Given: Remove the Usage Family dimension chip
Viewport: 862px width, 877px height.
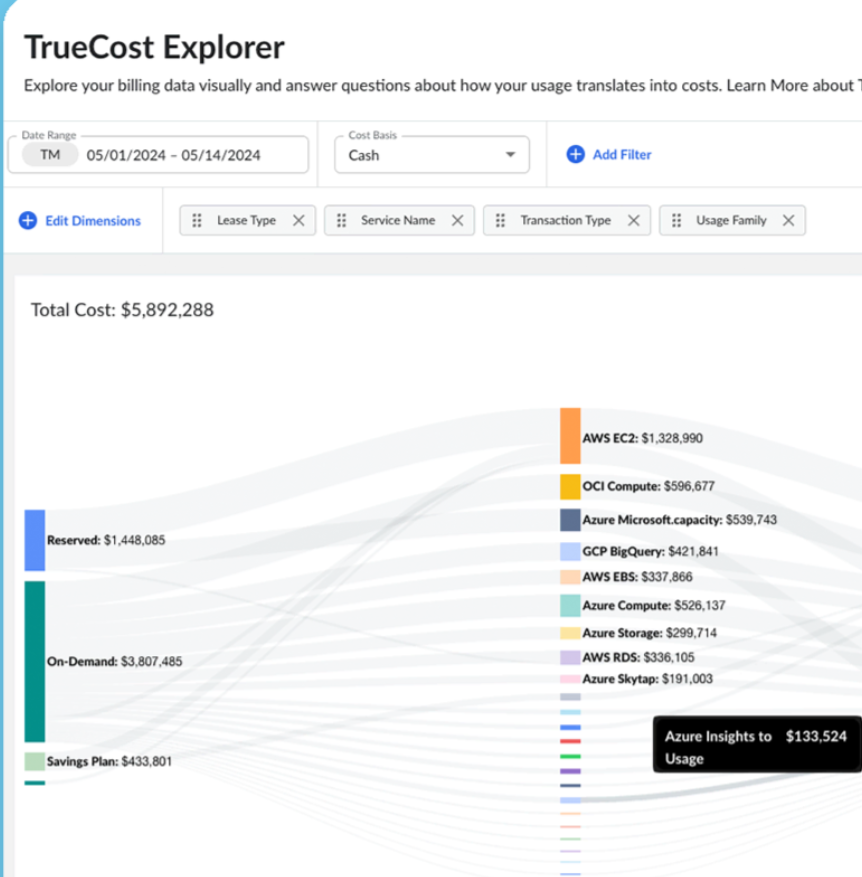Looking at the screenshot, I should 788,220.
